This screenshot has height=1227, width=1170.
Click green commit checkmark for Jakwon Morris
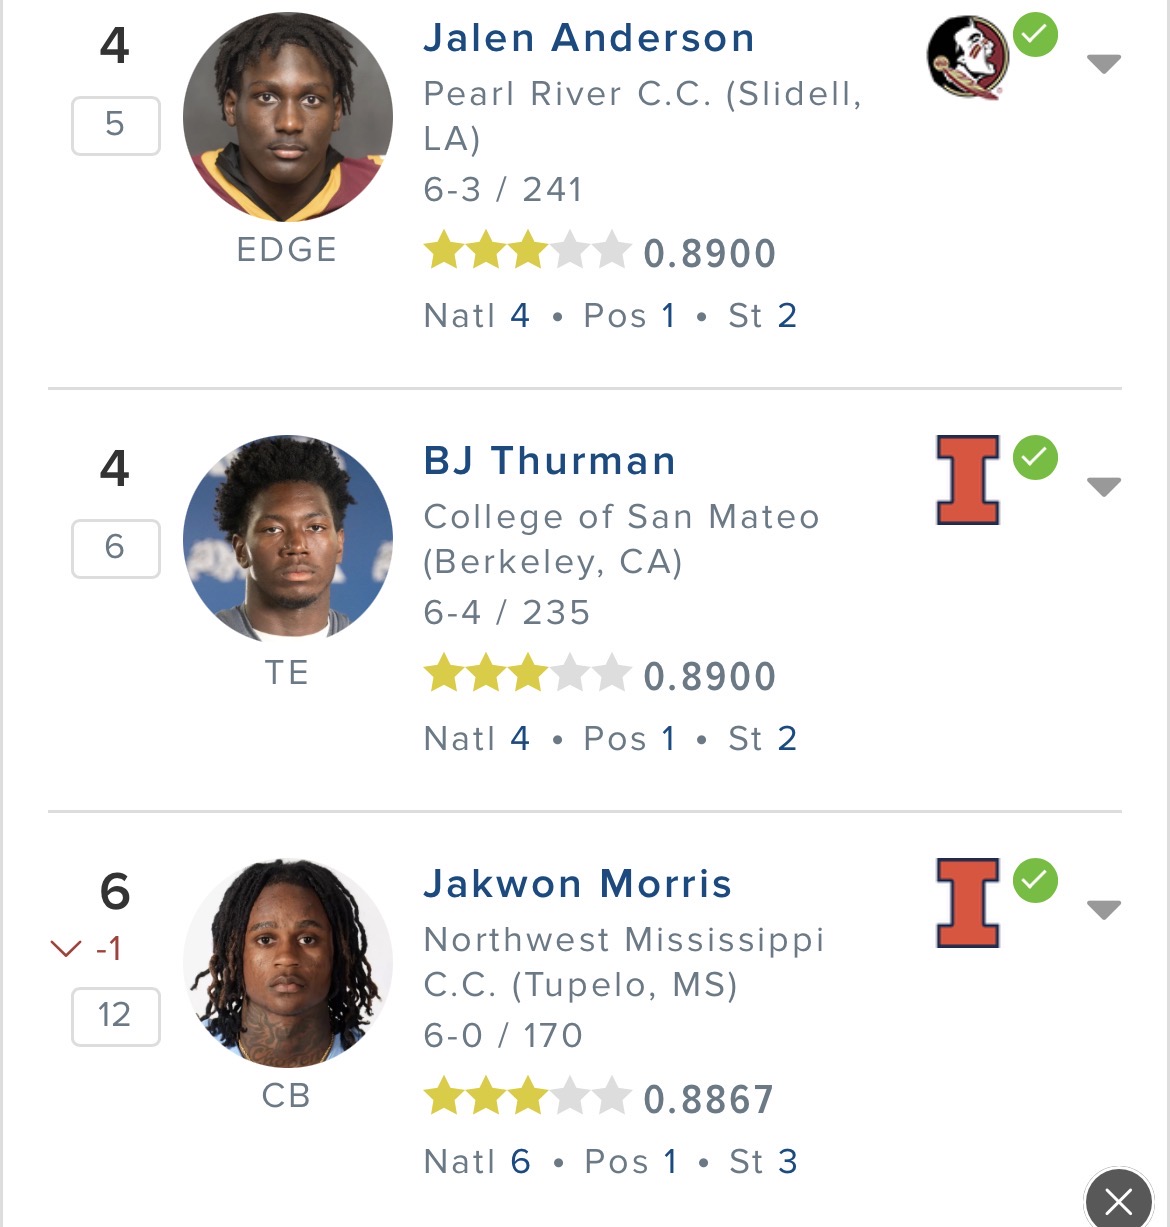tap(1035, 881)
